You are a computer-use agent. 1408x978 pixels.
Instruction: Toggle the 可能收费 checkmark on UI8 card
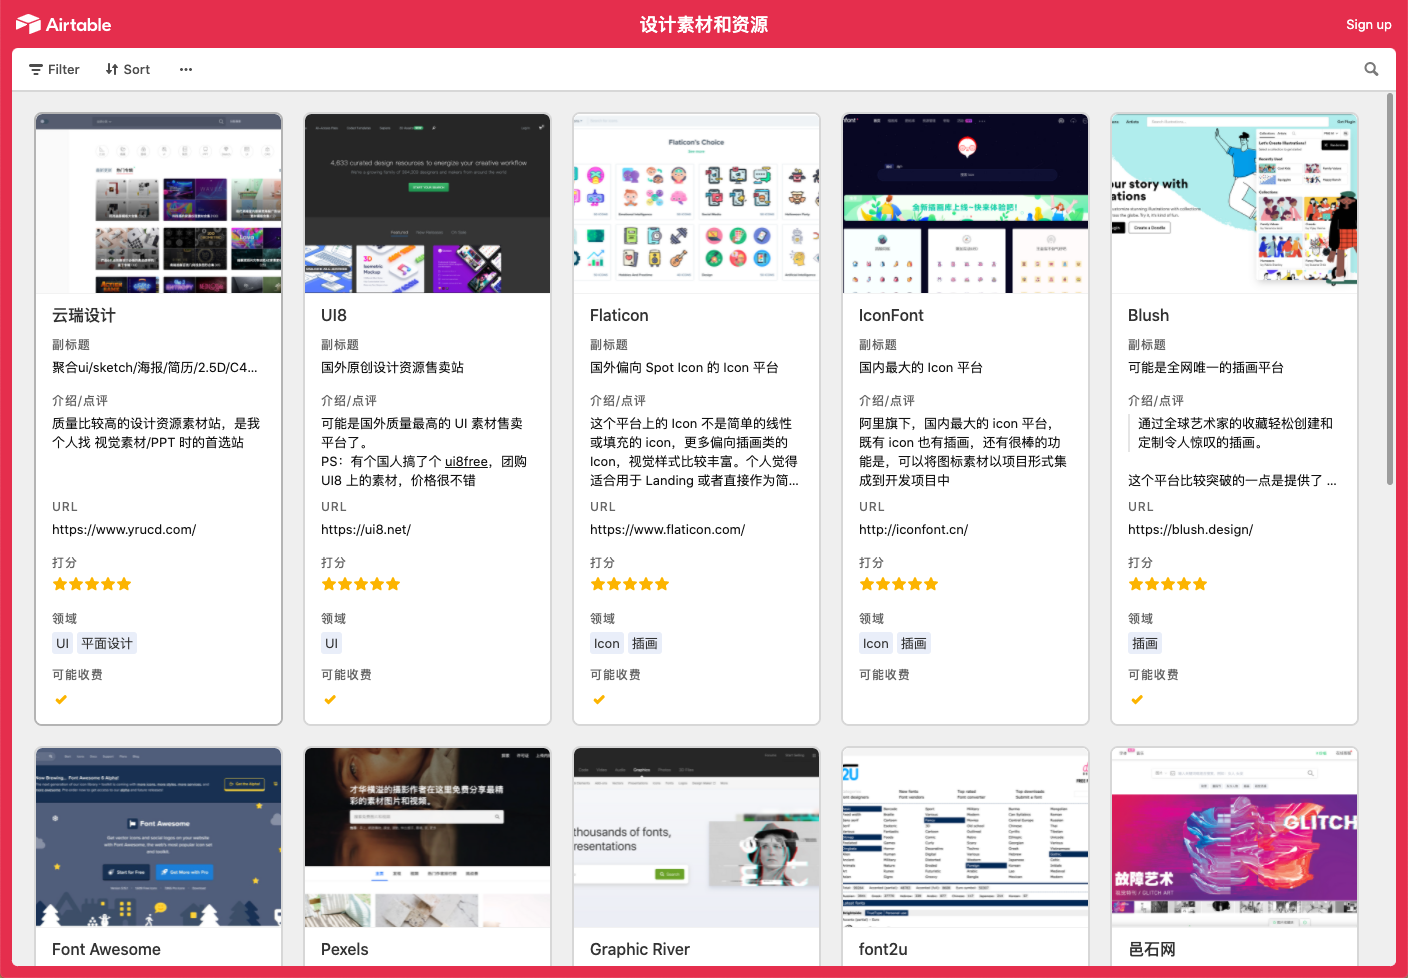click(x=330, y=699)
